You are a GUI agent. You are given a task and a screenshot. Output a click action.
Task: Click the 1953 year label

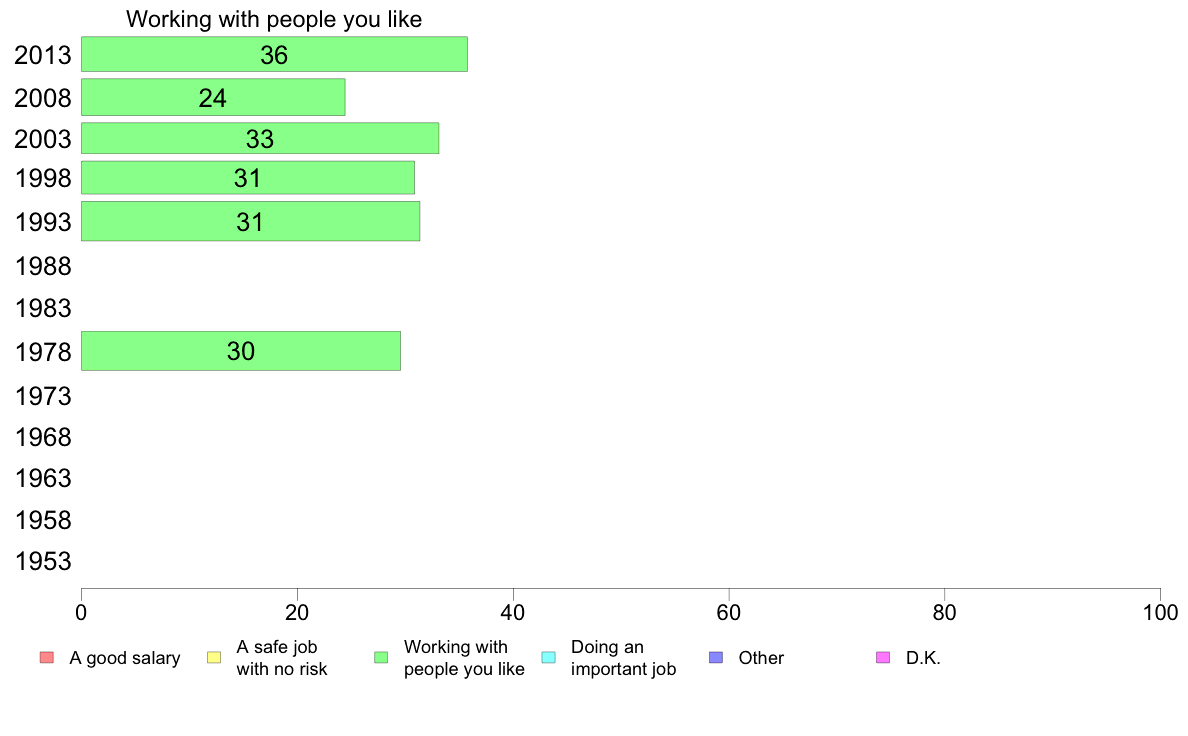(43, 562)
